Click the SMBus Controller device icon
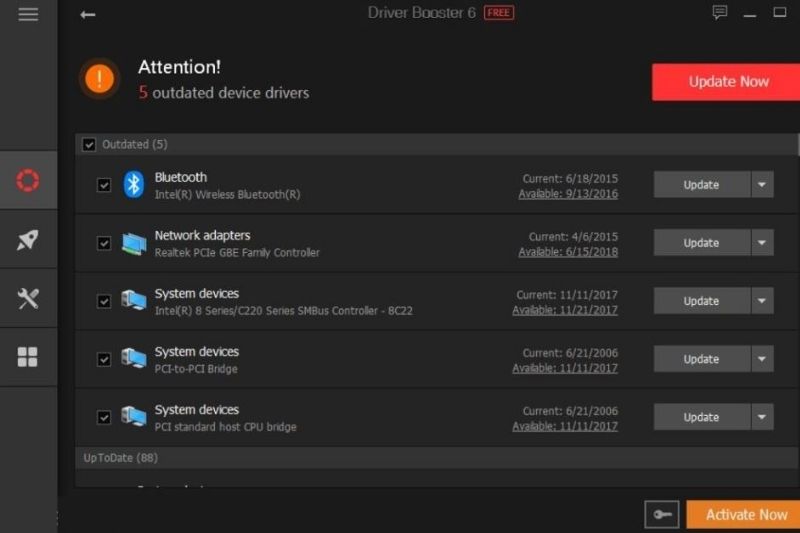The width and height of the screenshot is (800, 533). point(134,300)
